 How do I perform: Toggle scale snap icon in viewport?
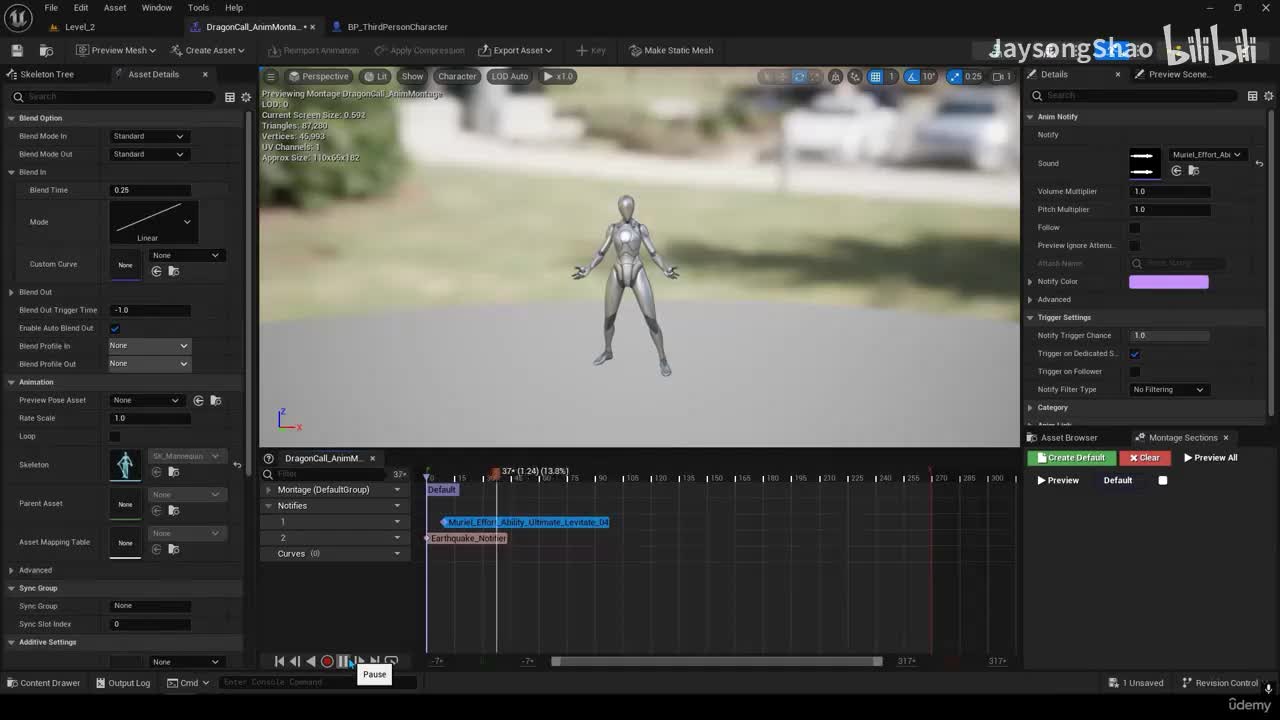tap(955, 76)
